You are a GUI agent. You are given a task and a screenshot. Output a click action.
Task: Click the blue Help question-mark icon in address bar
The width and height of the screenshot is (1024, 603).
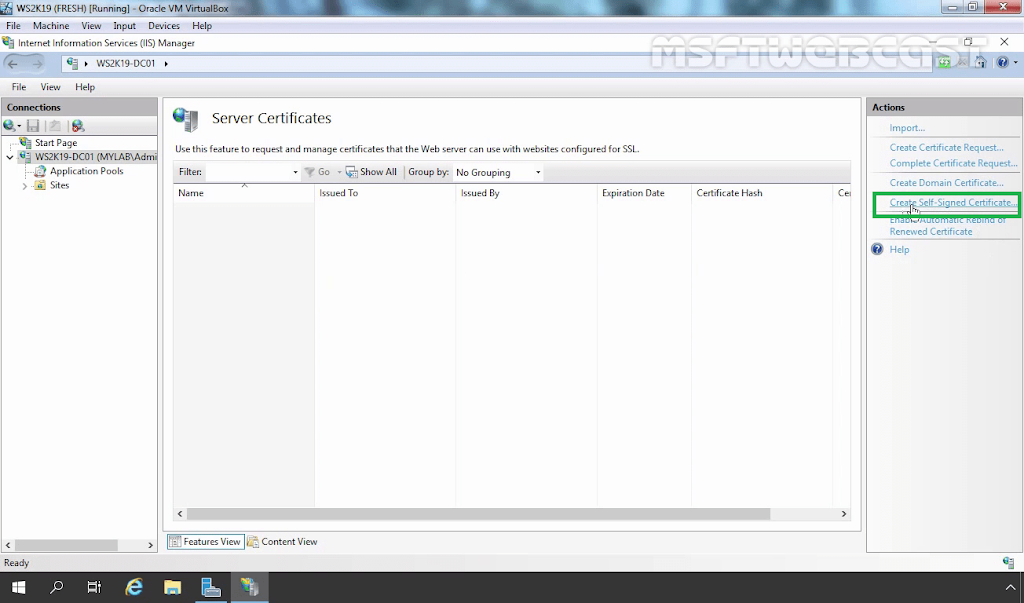pos(1003,63)
